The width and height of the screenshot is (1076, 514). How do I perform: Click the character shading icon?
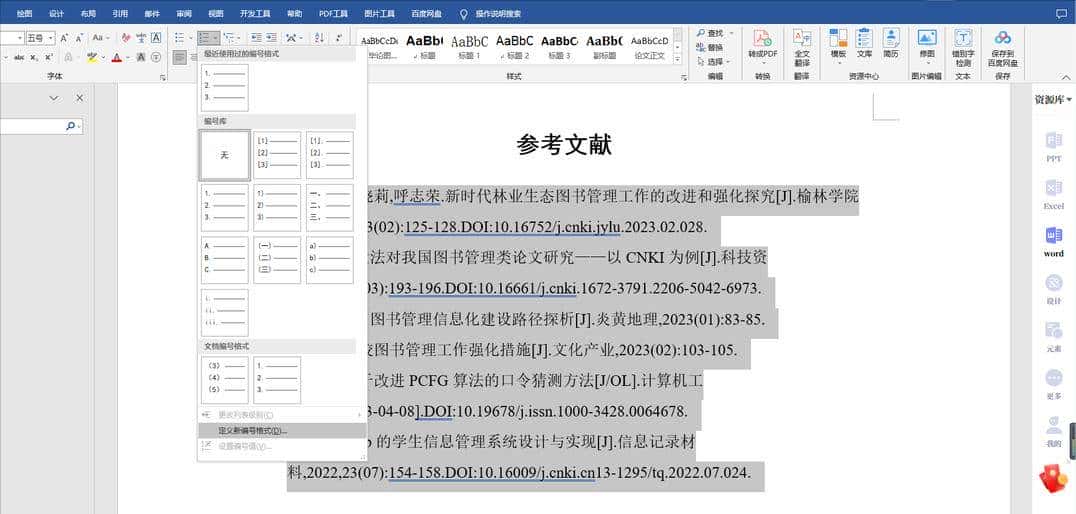(141, 57)
